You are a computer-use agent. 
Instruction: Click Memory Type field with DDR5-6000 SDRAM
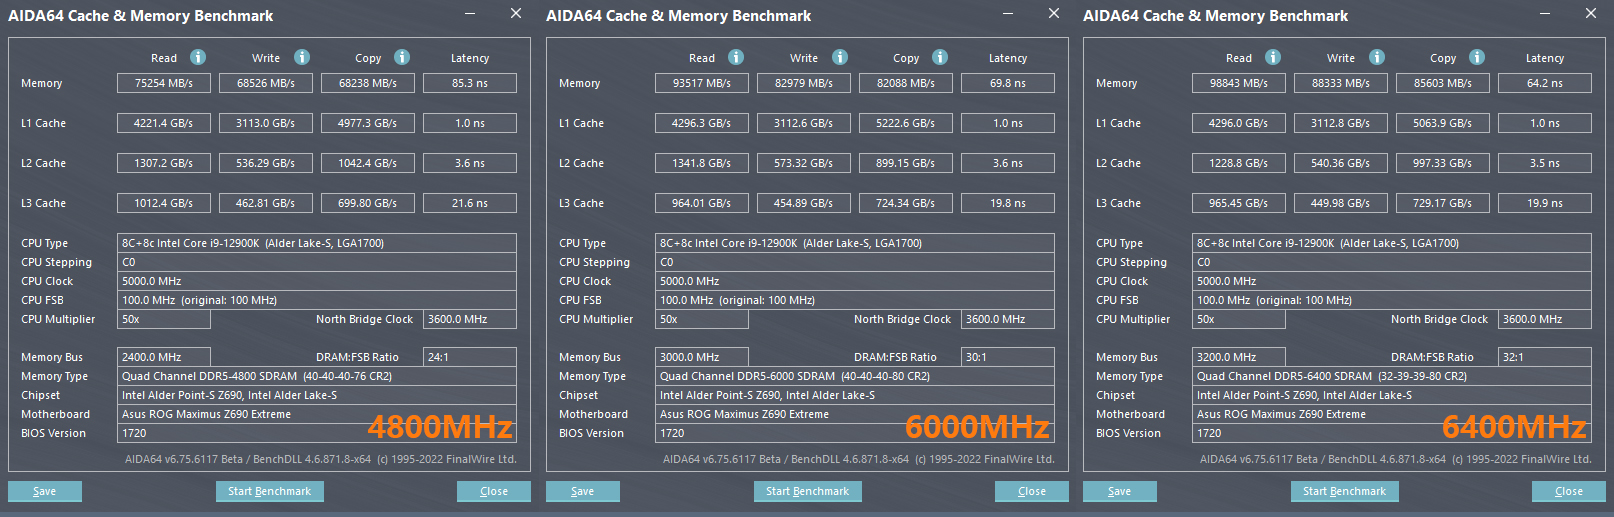pos(855,376)
